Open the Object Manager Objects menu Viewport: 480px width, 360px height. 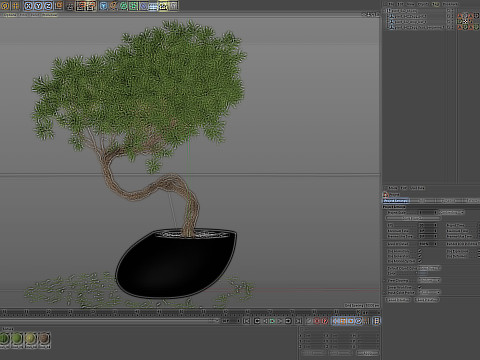423,4
